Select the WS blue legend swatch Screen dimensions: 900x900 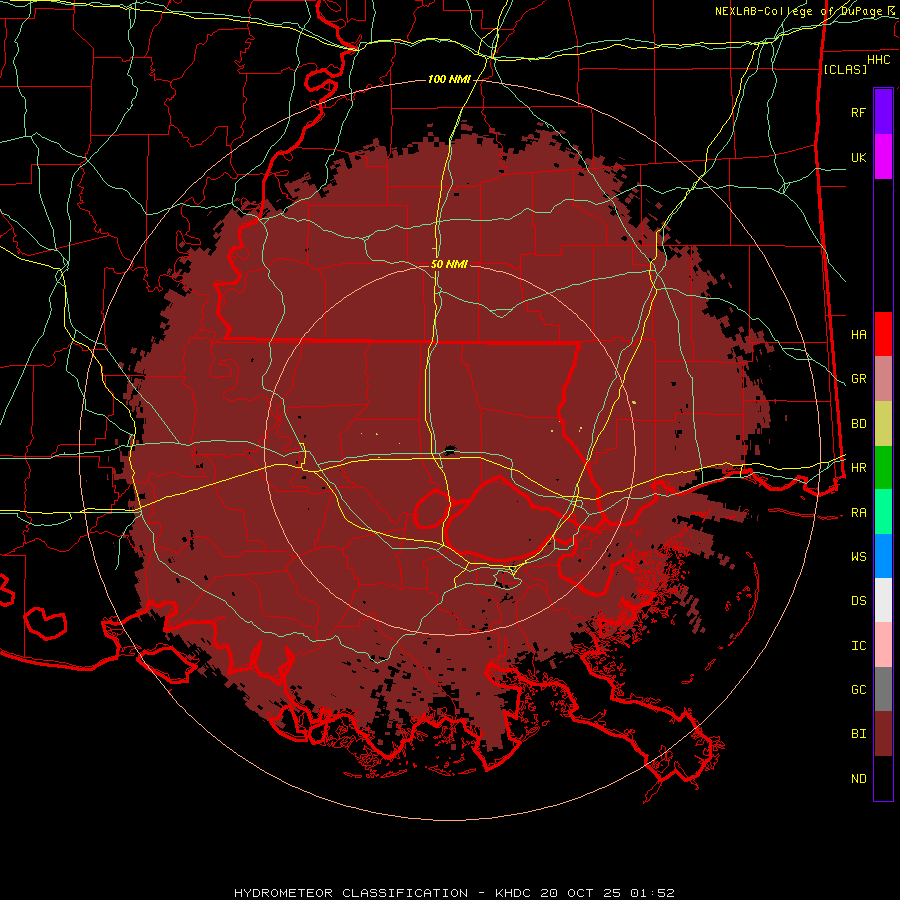(883, 556)
